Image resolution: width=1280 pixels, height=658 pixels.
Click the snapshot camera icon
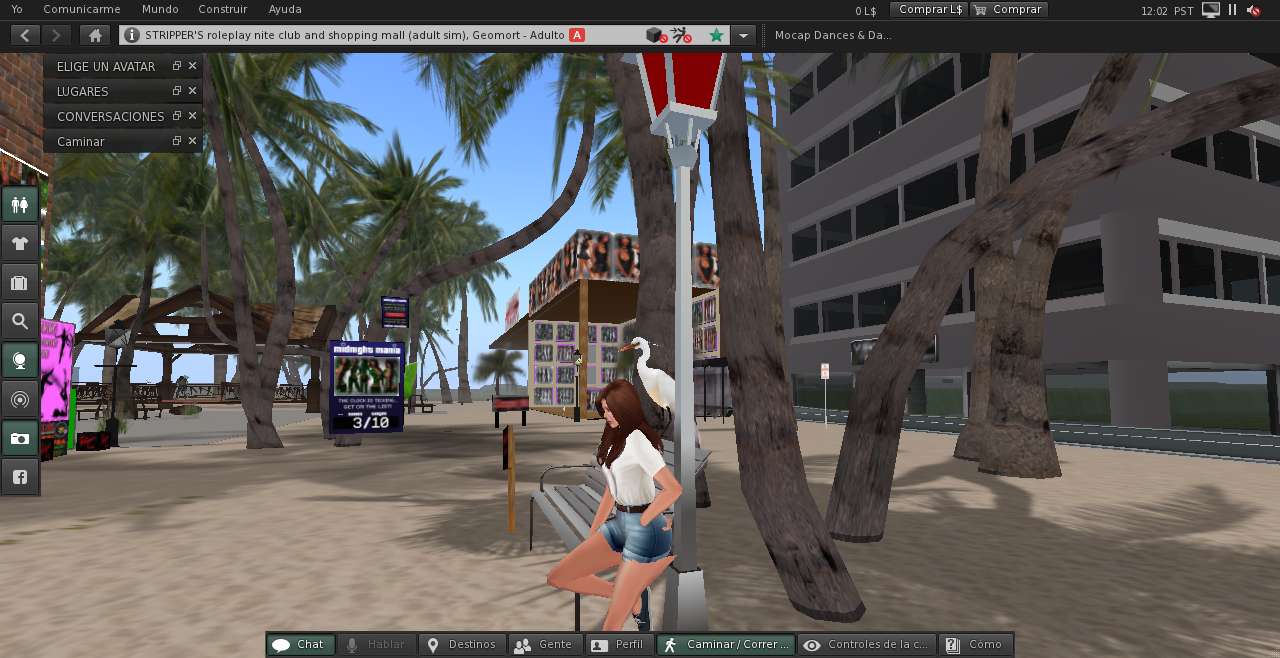(19, 438)
